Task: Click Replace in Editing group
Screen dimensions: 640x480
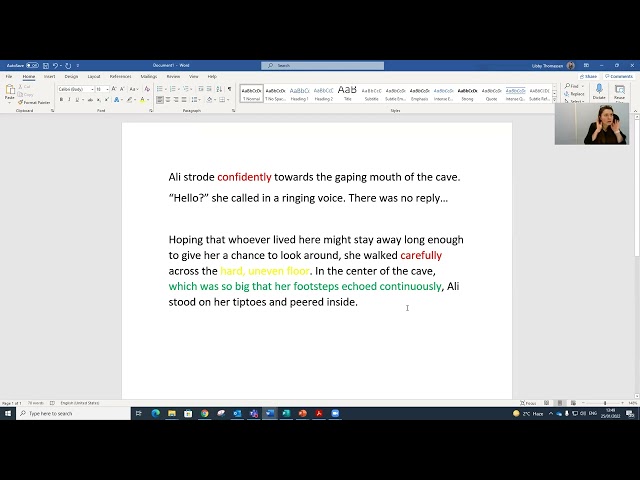Action: click(x=574, y=94)
